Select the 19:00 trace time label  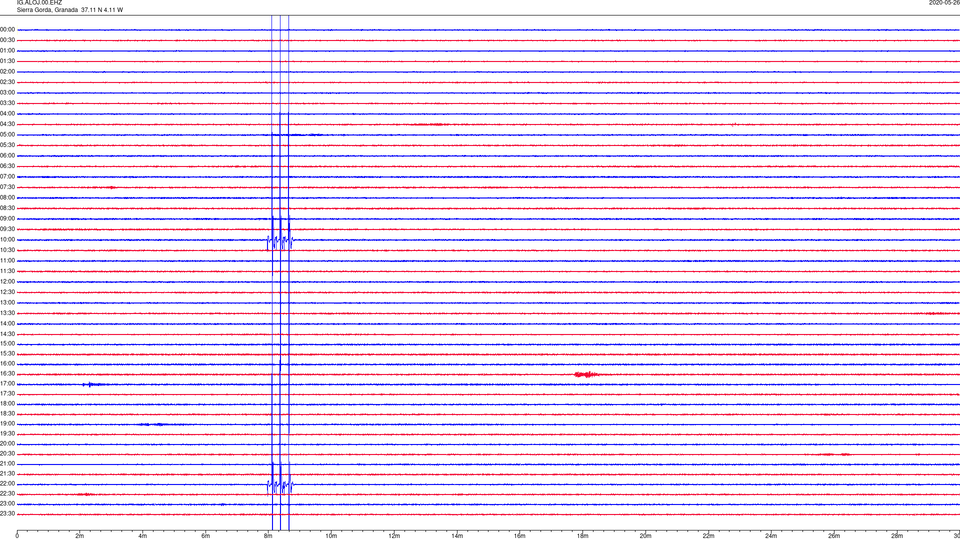click(7, 424)
